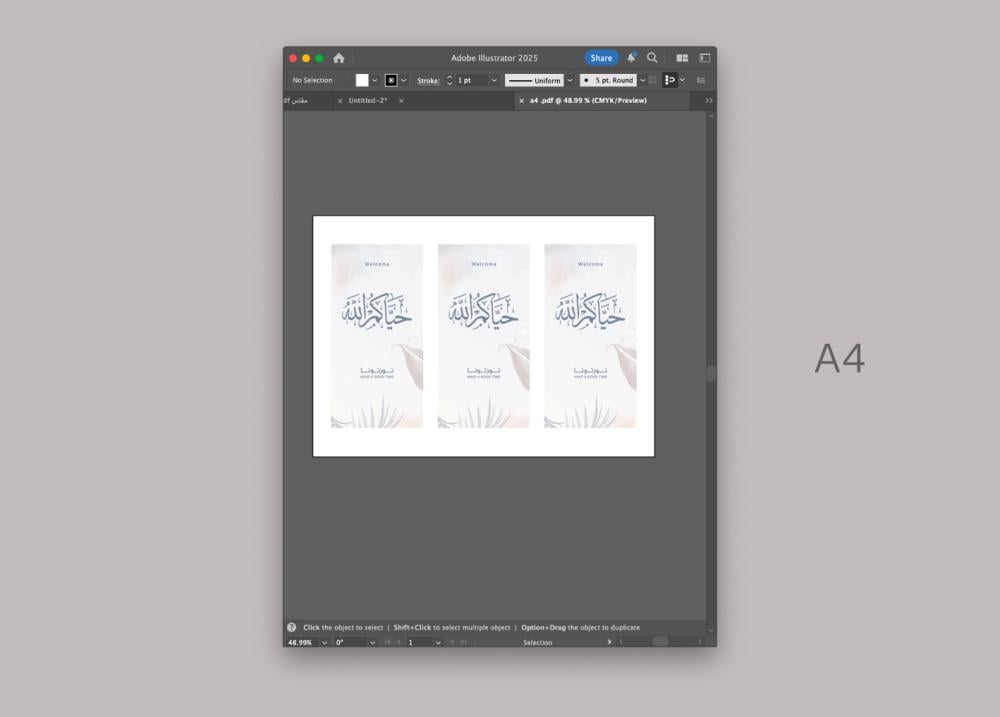Click the stroke weight stepper arrows

(449, 80)
